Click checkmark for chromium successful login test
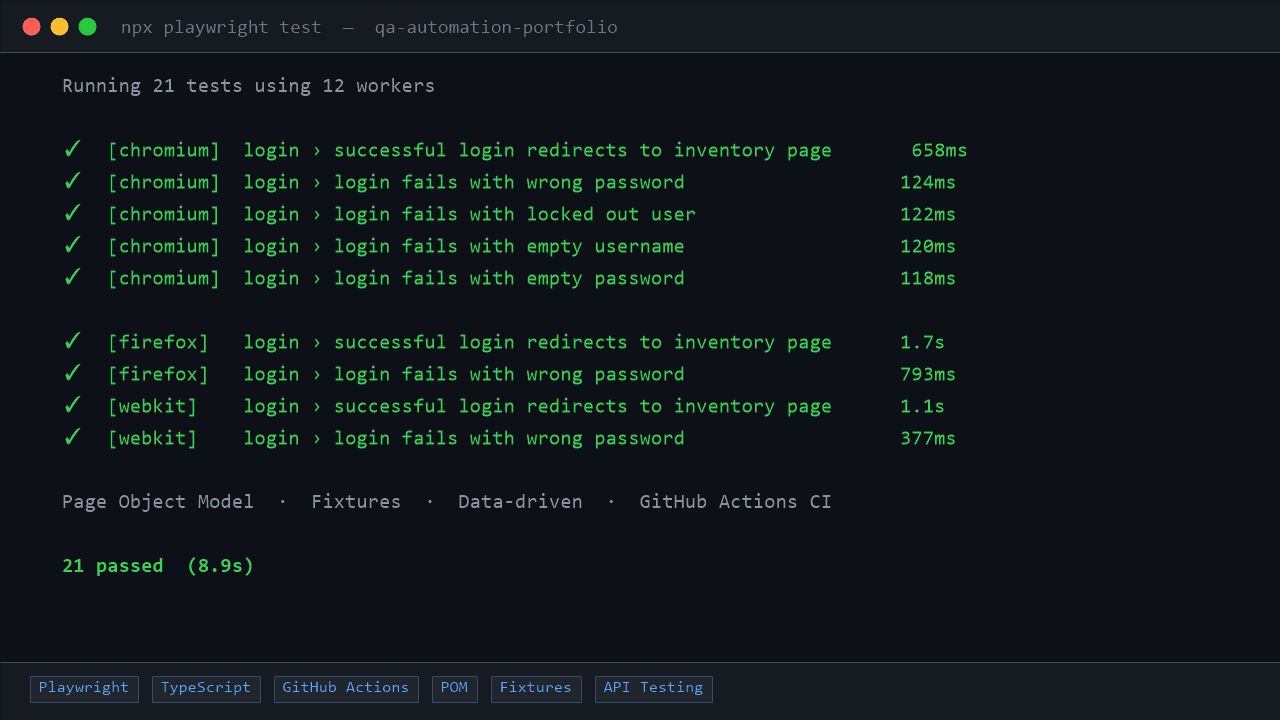Viewport: 1280px width, 720px height. click(72, 150)
